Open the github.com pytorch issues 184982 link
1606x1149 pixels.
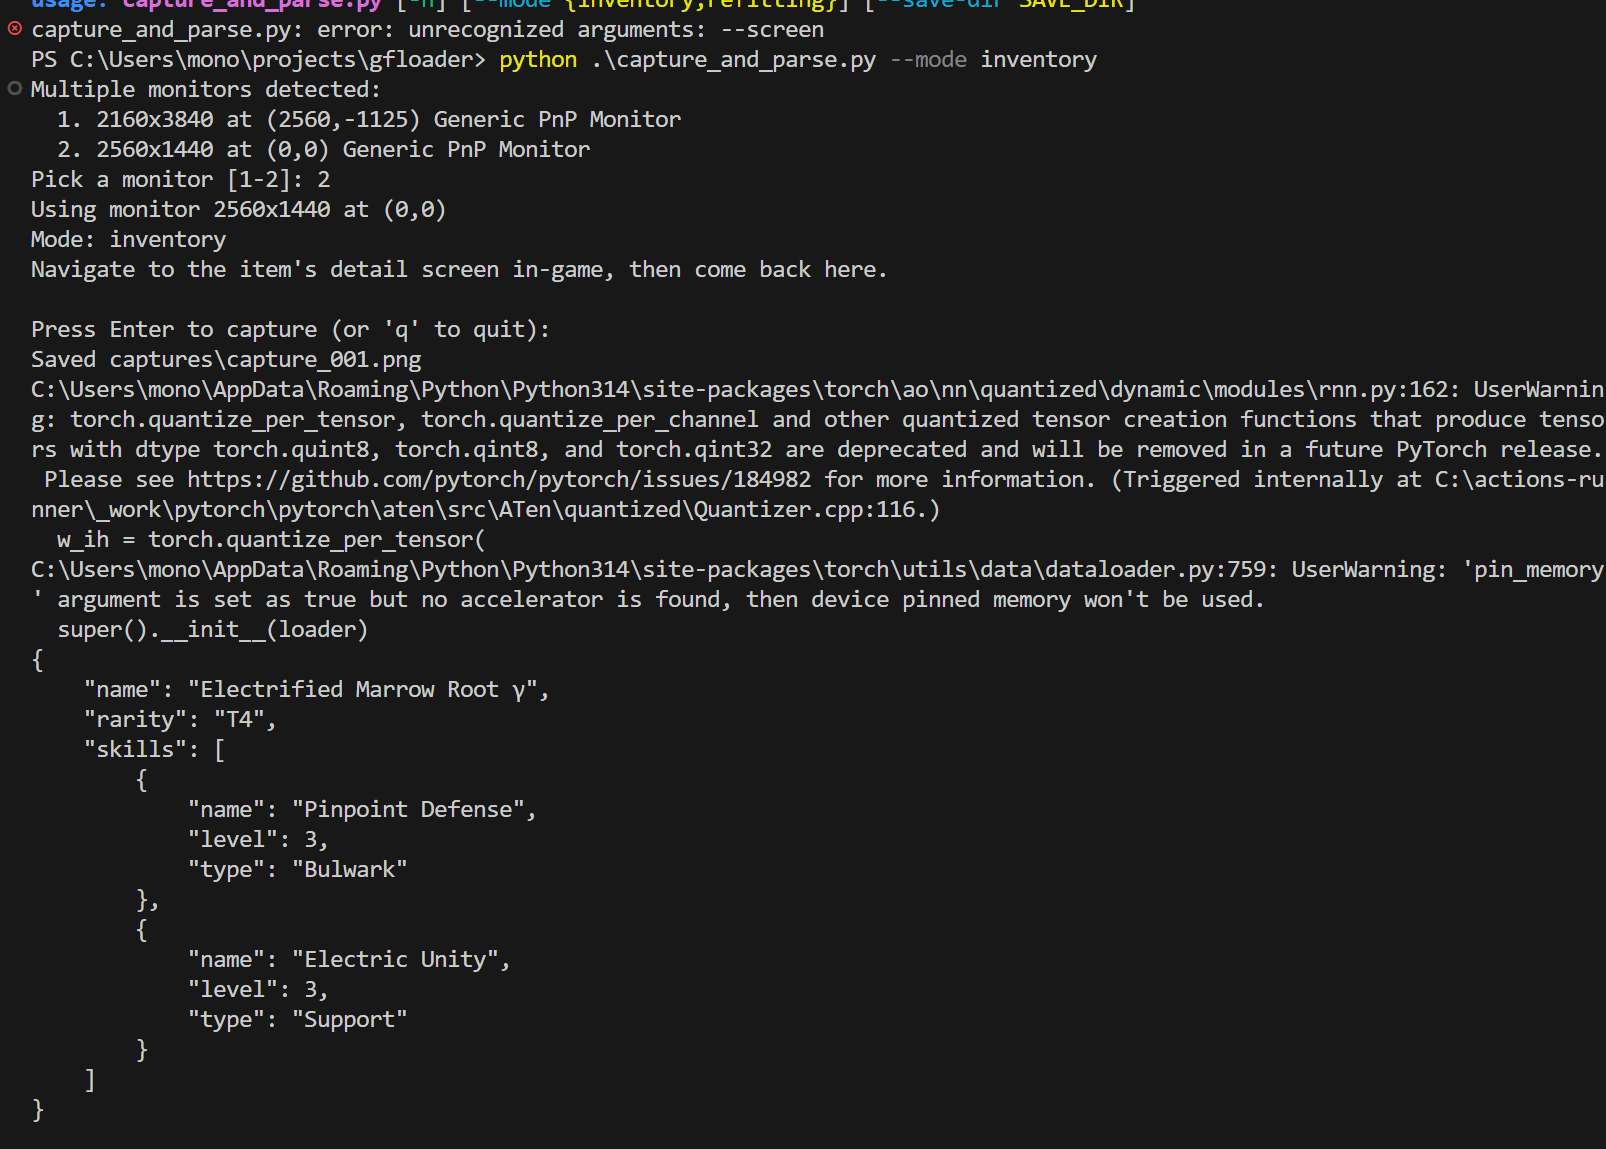pos(499,480)
